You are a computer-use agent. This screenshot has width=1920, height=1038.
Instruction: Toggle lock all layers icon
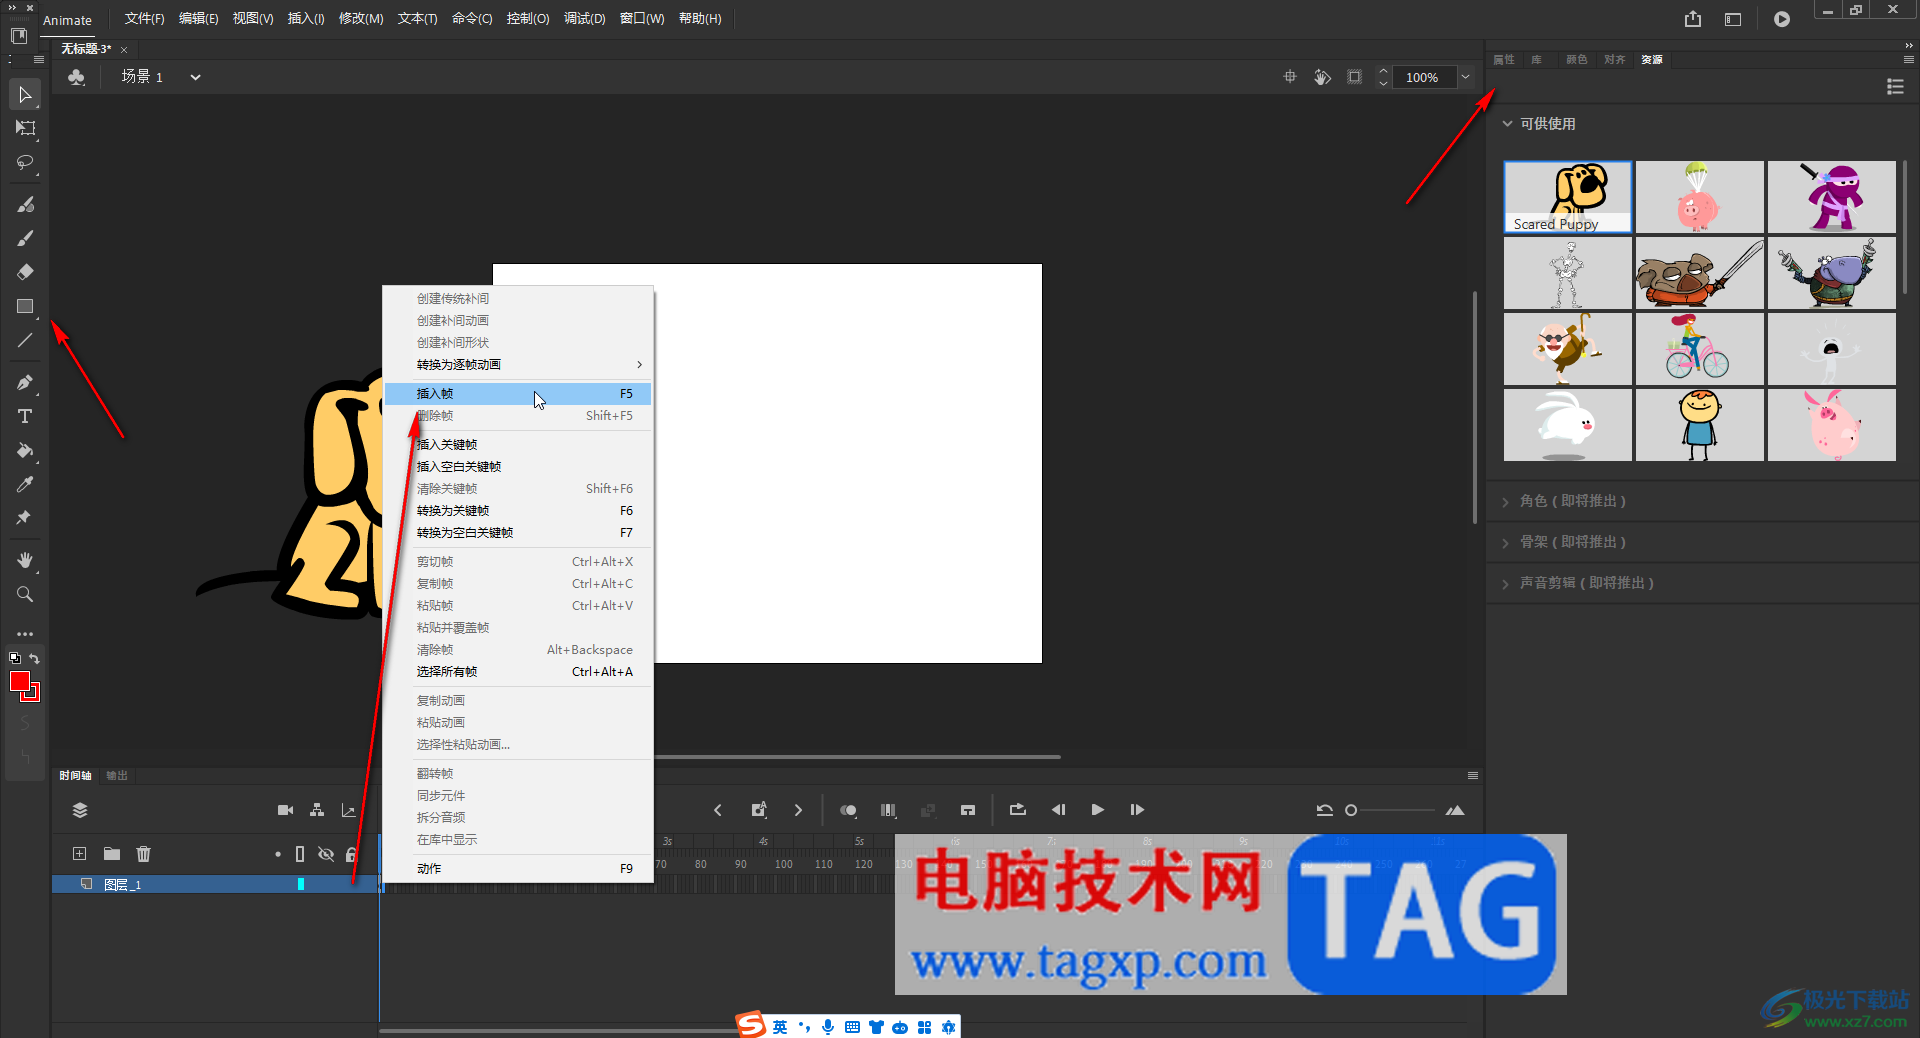point(351,854)
